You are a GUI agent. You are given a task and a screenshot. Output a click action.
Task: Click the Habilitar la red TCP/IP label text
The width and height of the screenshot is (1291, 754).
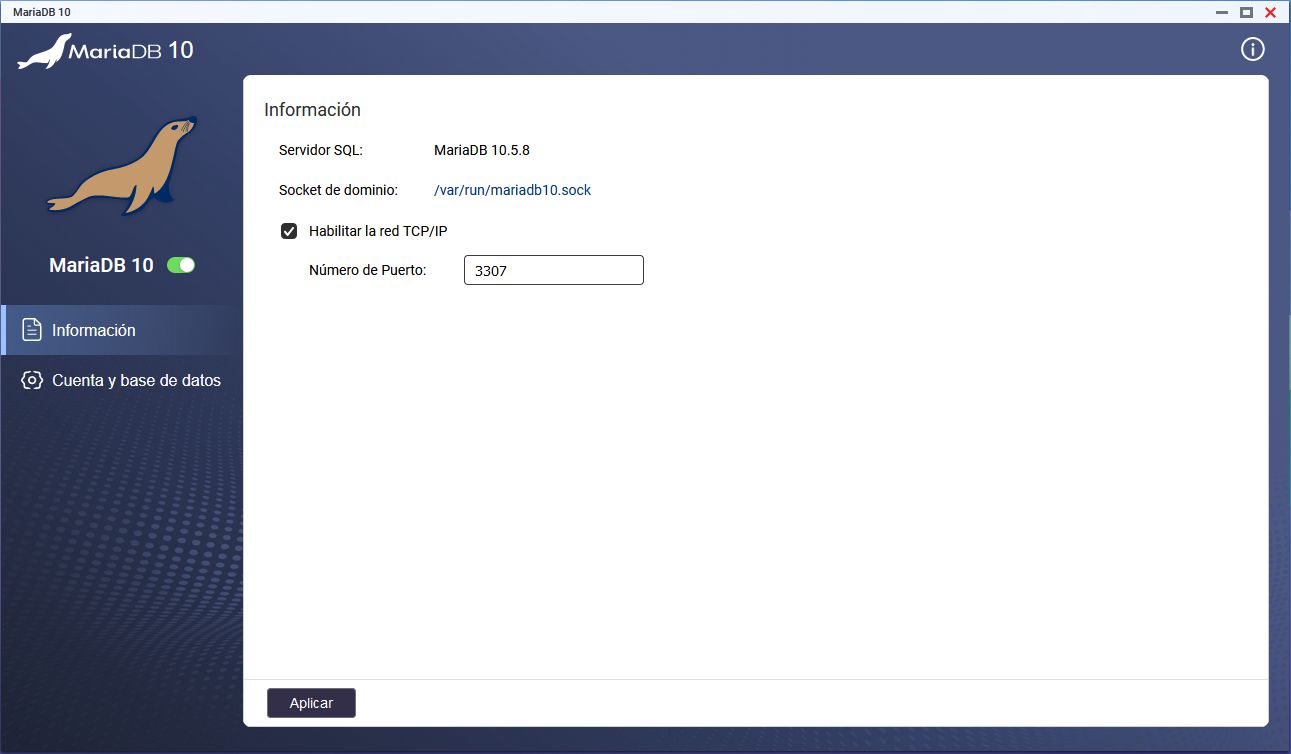378,231
